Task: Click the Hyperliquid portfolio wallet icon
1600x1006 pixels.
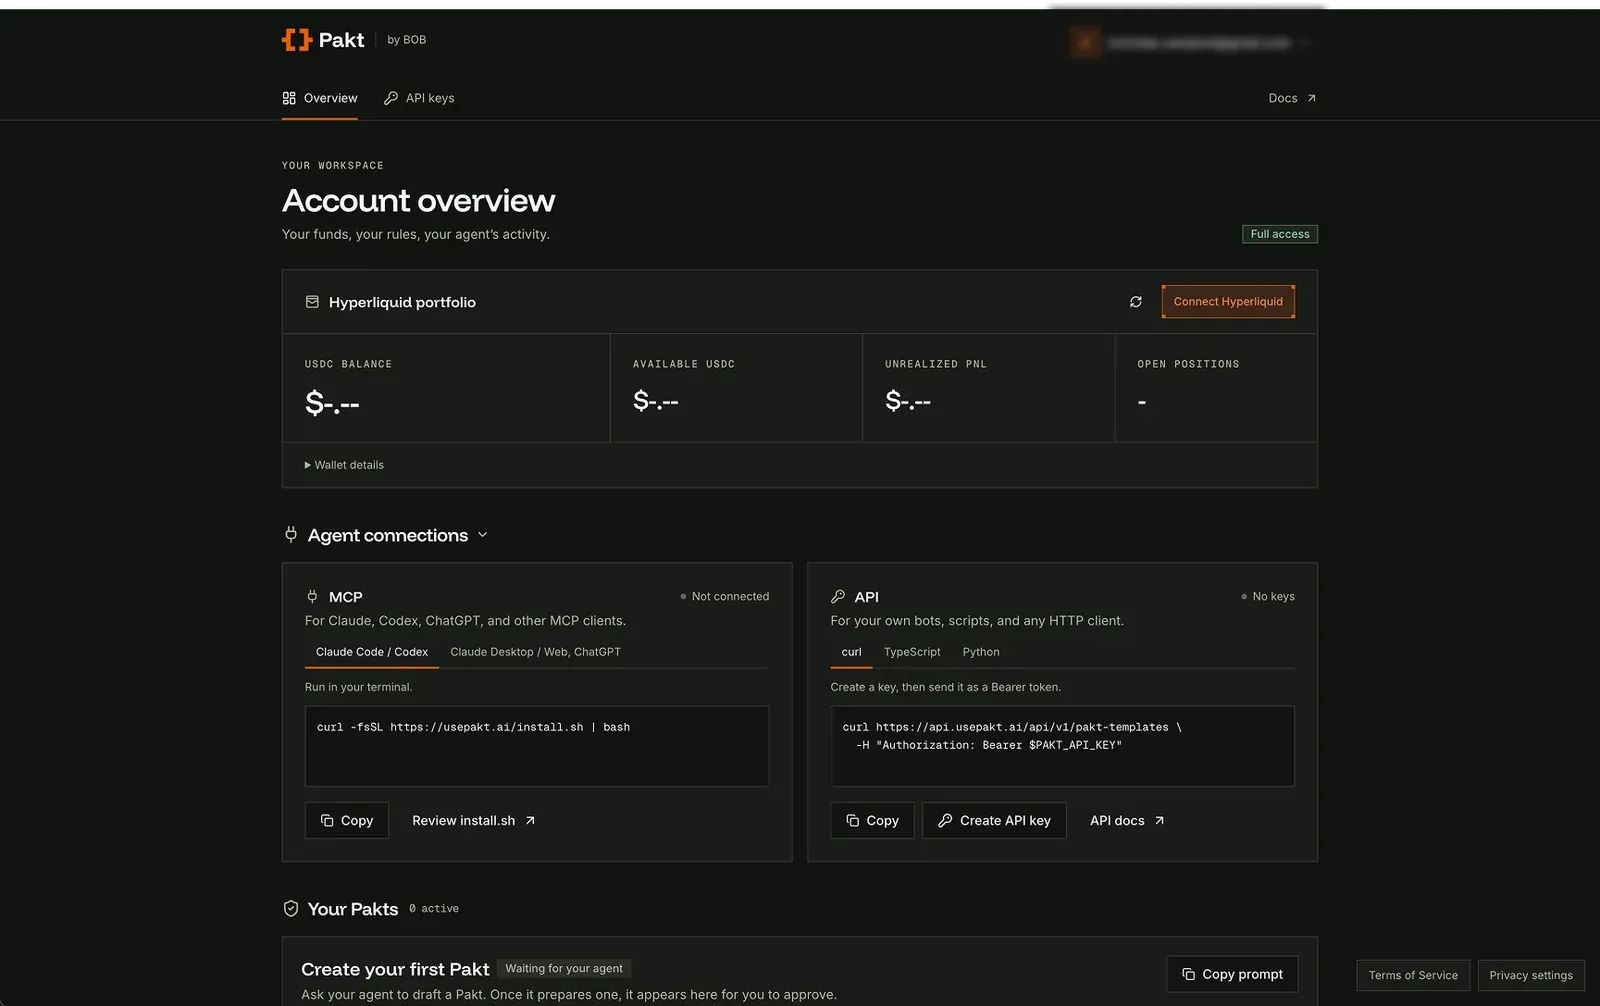Action: coord(312,302)
